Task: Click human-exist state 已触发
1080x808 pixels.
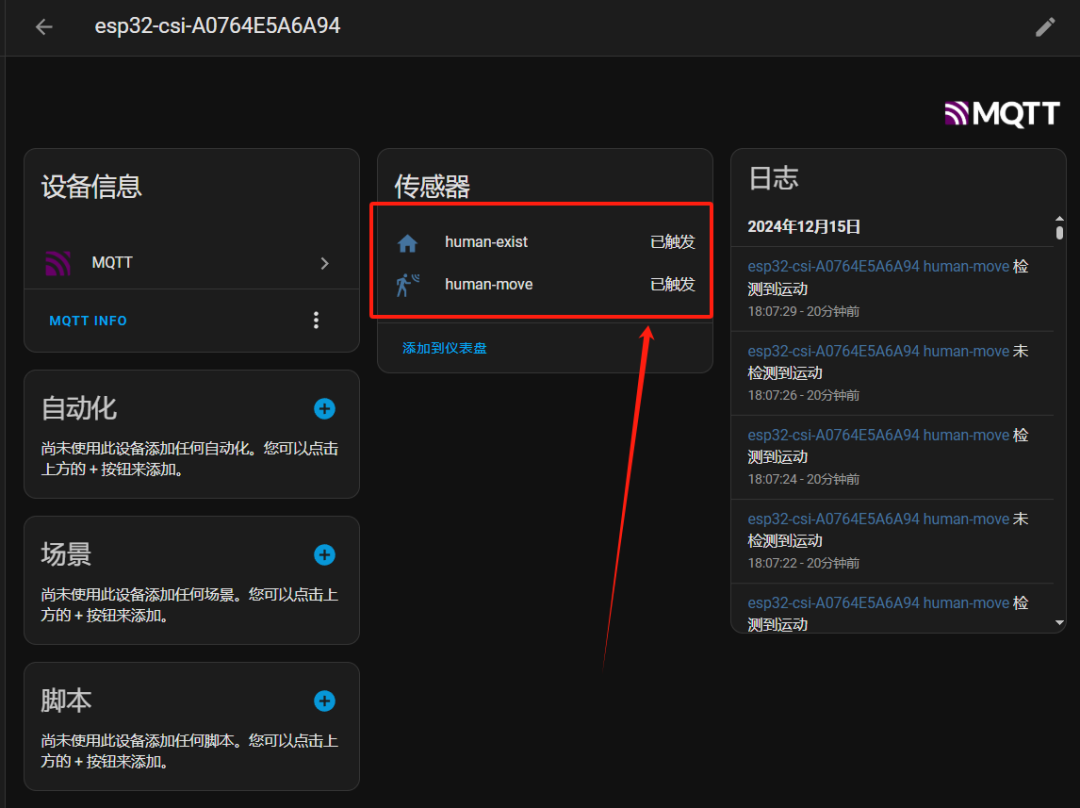Action: click(x=672, y=242)
